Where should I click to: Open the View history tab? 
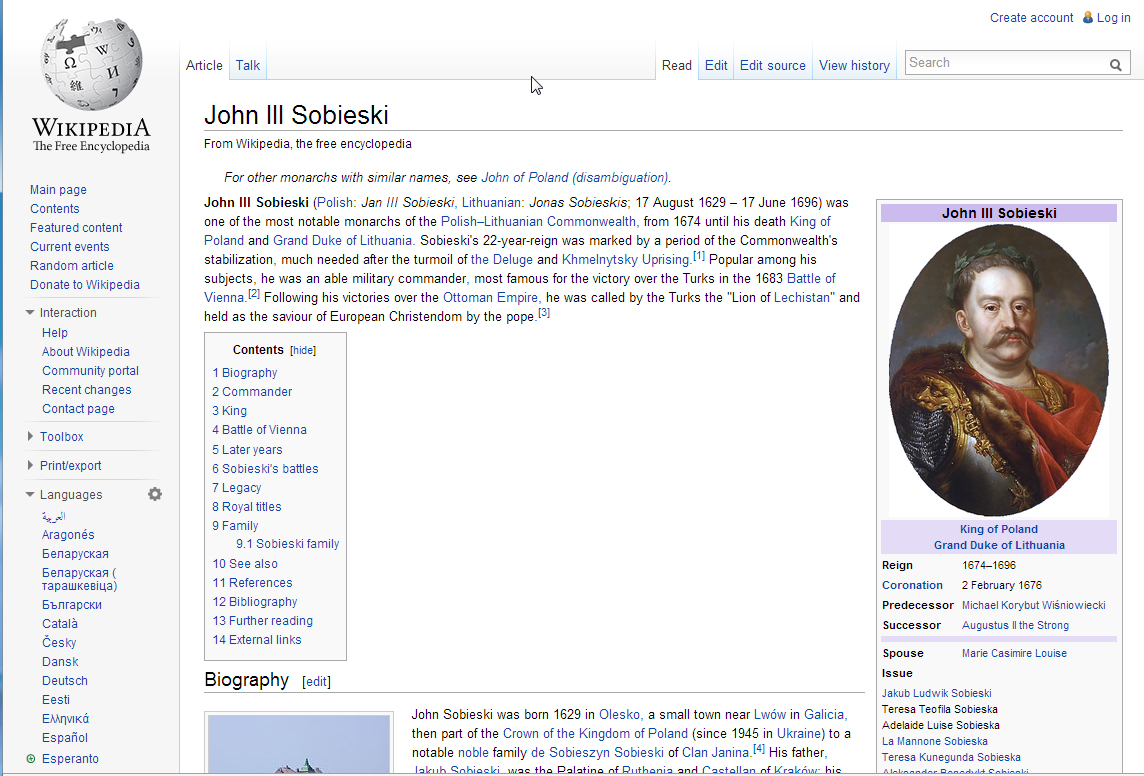pyautogui.click(x=854, y=65)
